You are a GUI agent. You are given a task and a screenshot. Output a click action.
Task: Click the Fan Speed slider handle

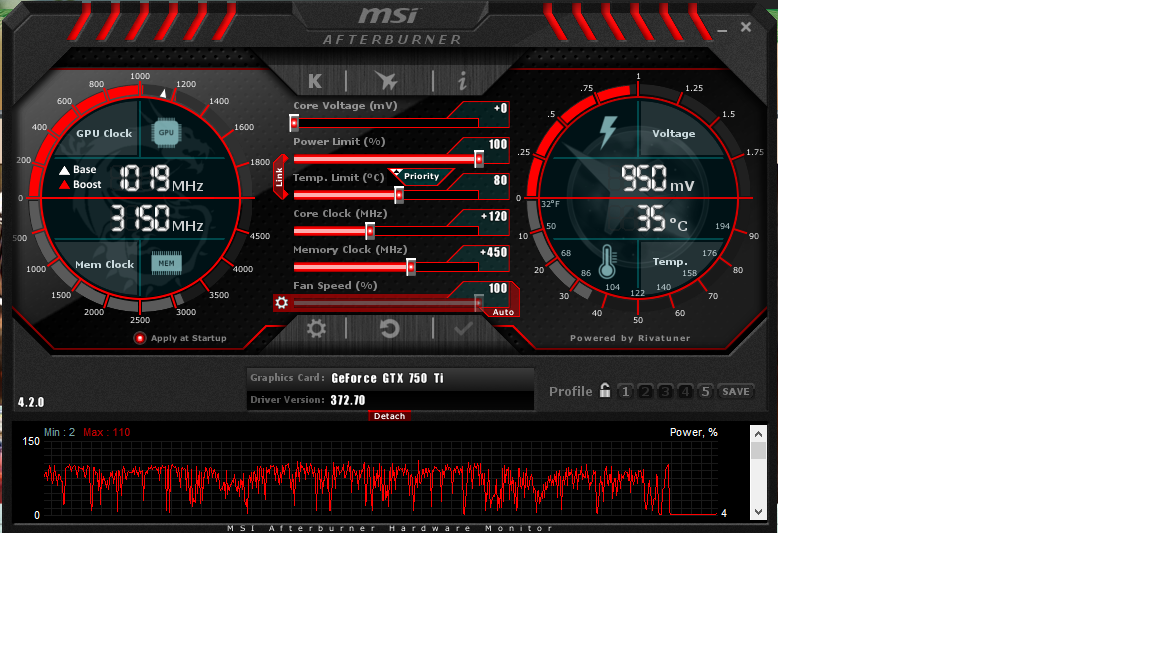(x=479, y=302)
